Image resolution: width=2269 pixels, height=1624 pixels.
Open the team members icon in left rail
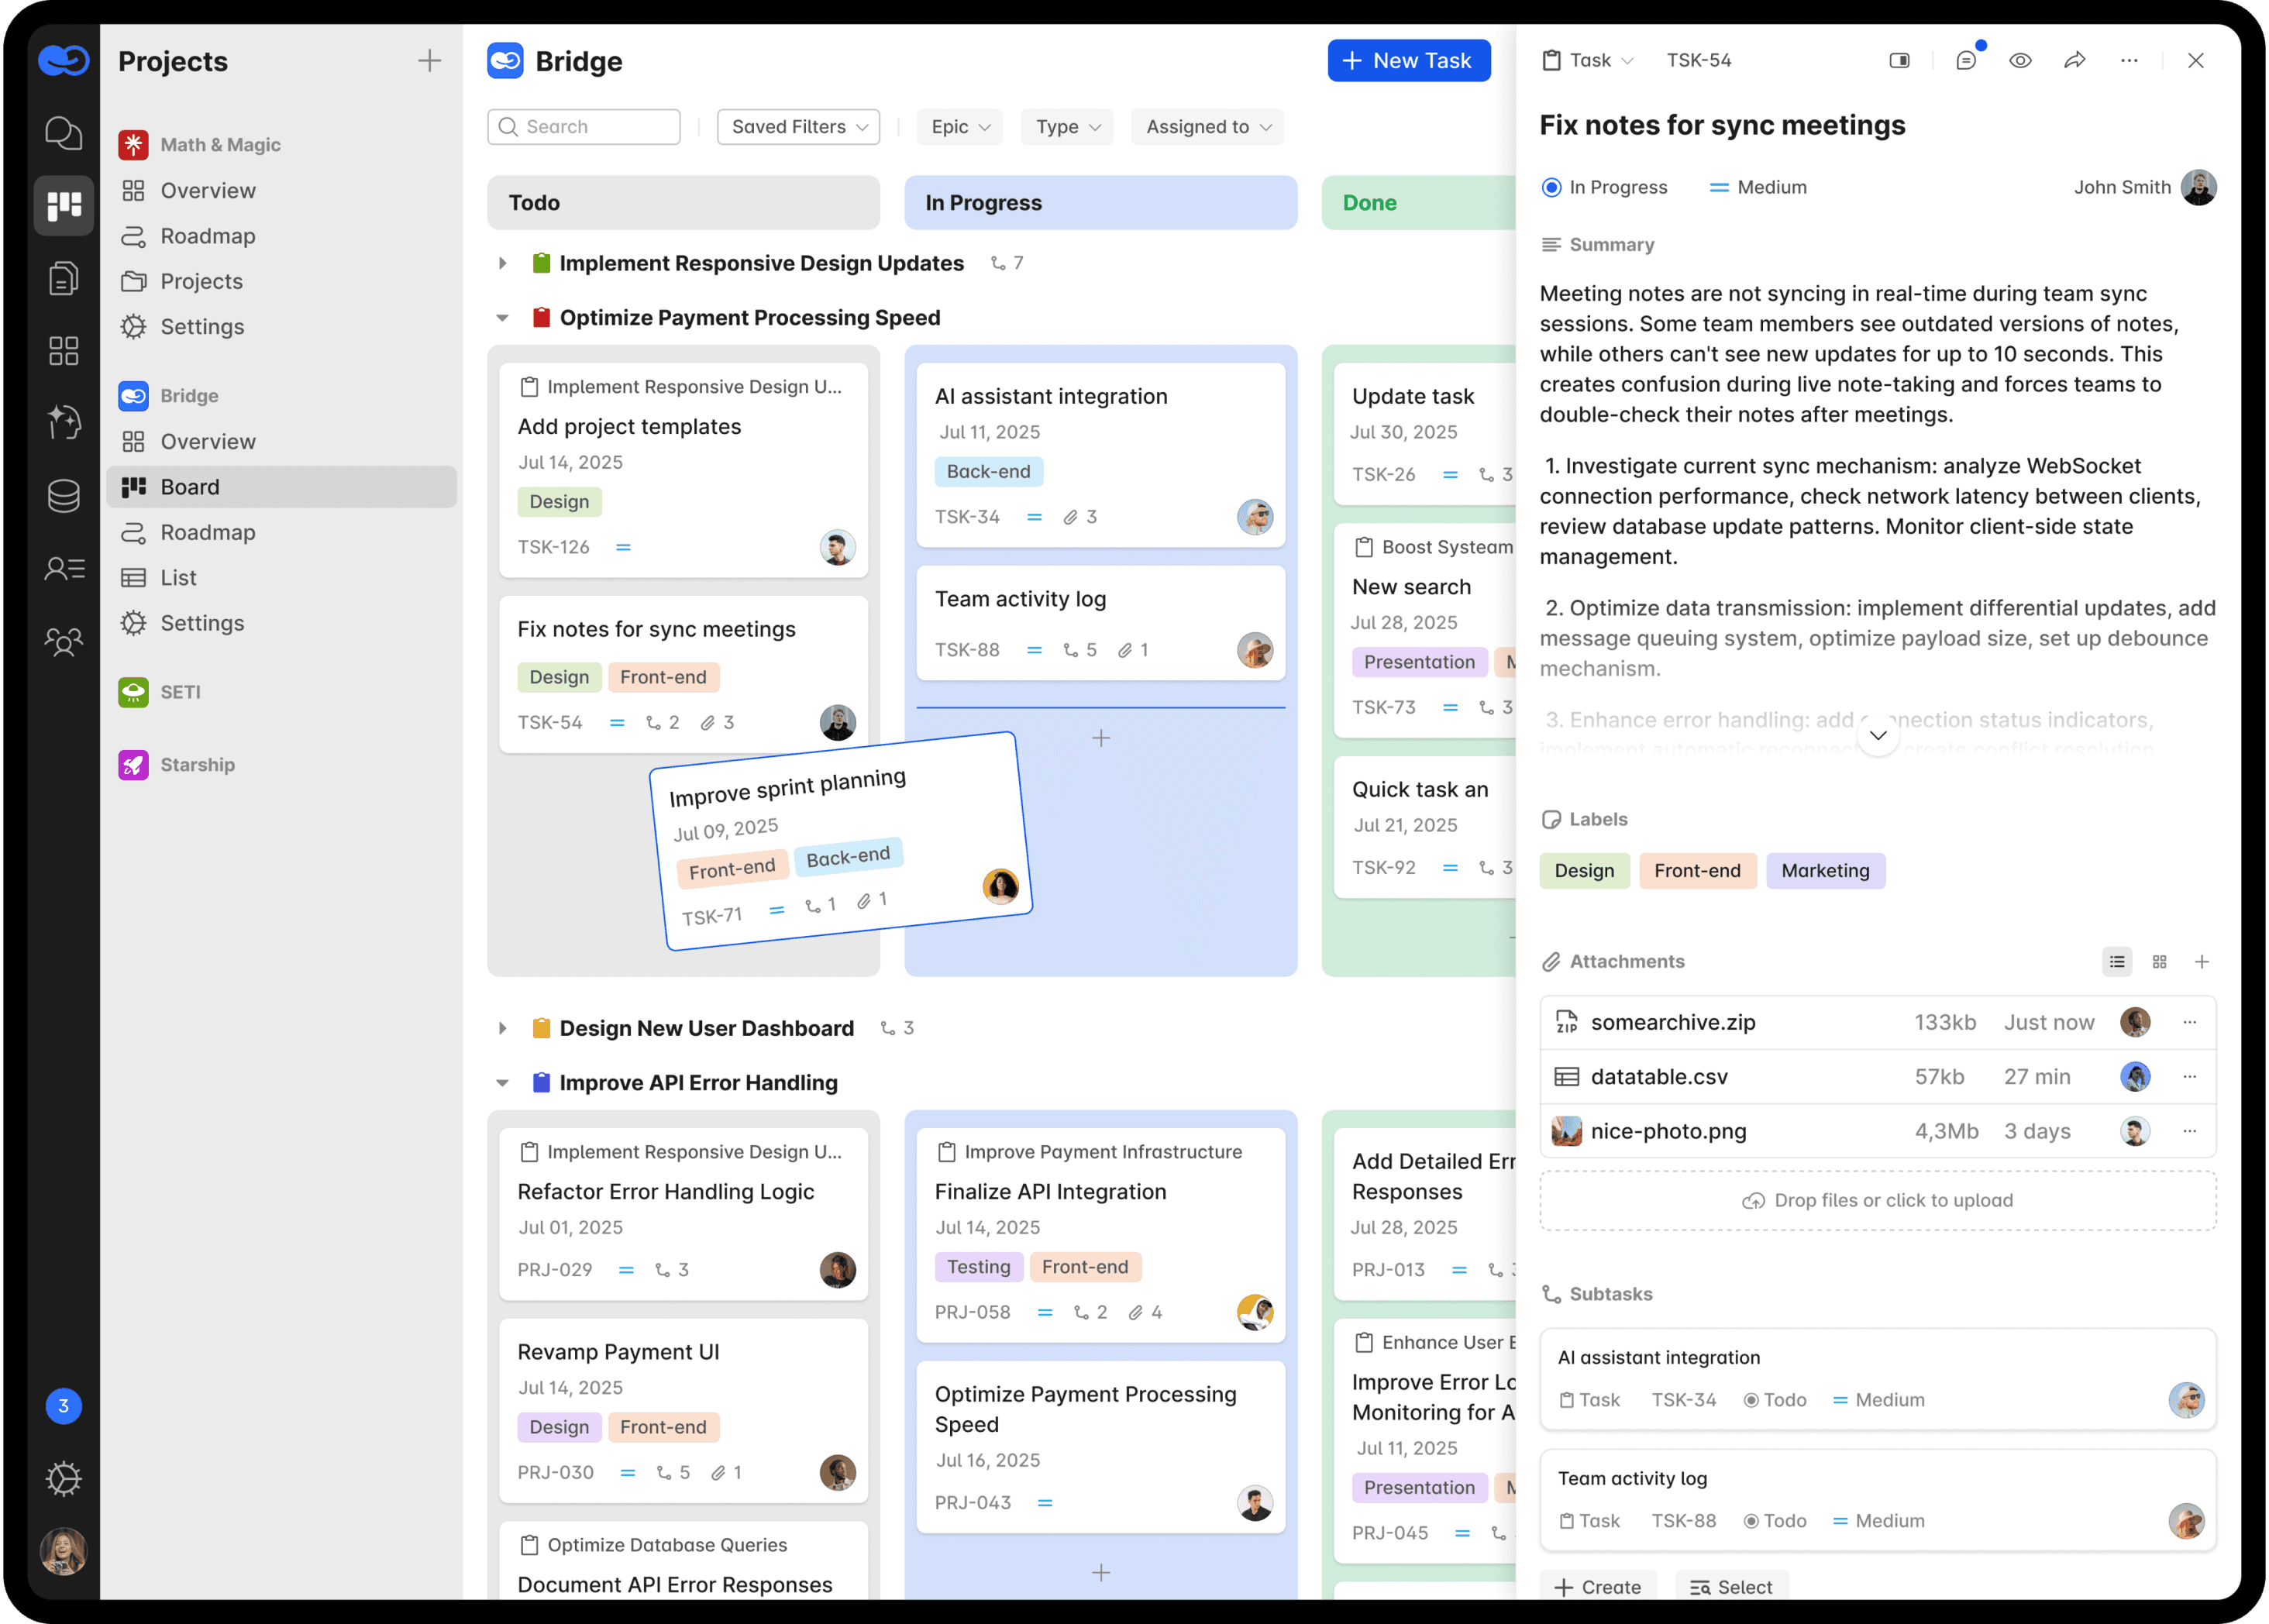[63, 641]
